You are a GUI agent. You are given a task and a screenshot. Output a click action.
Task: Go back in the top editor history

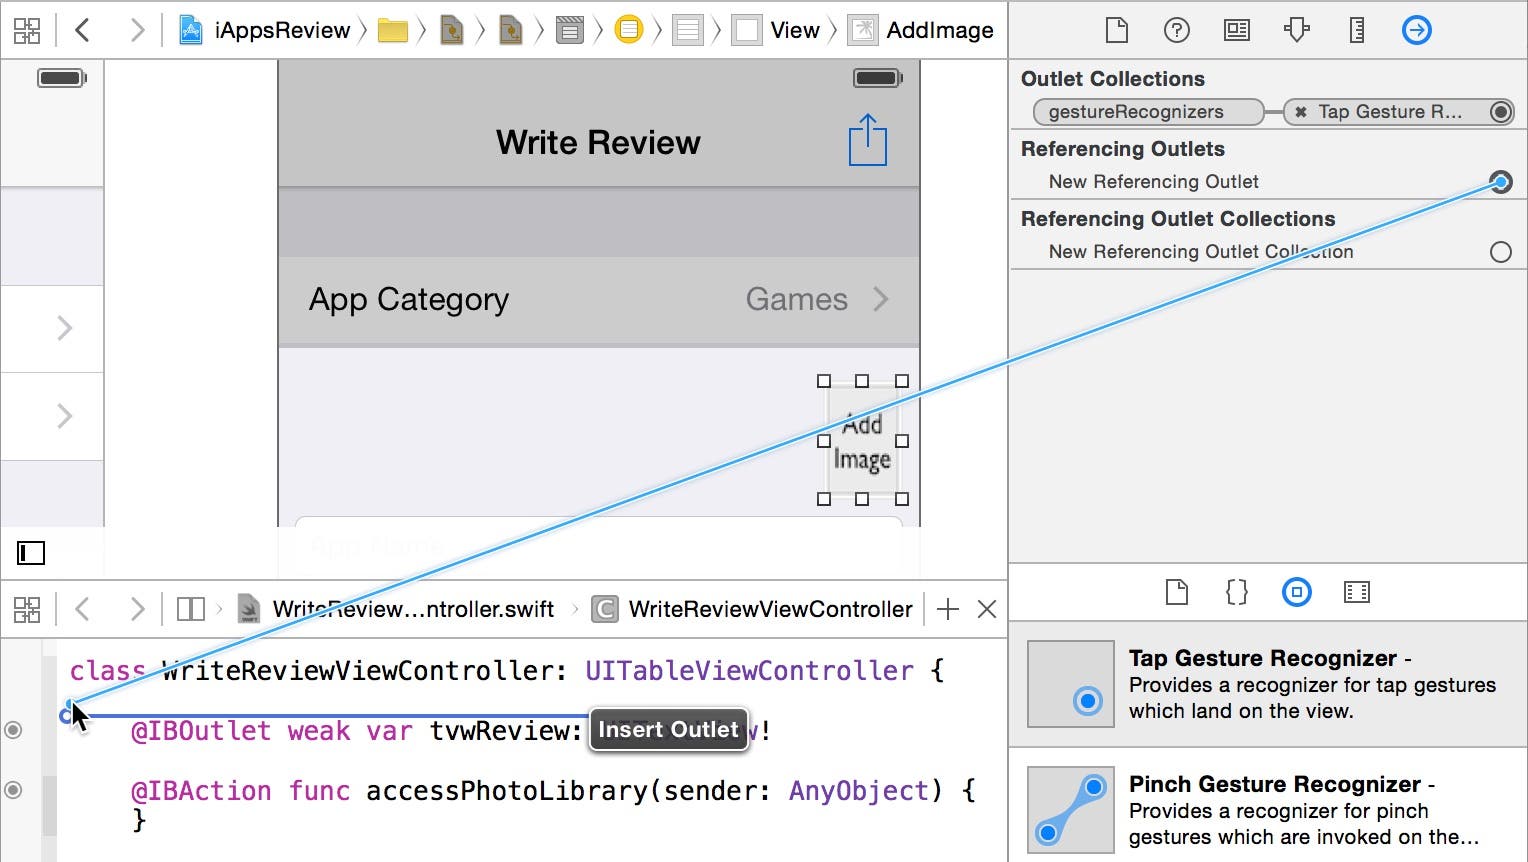point(83,30)
